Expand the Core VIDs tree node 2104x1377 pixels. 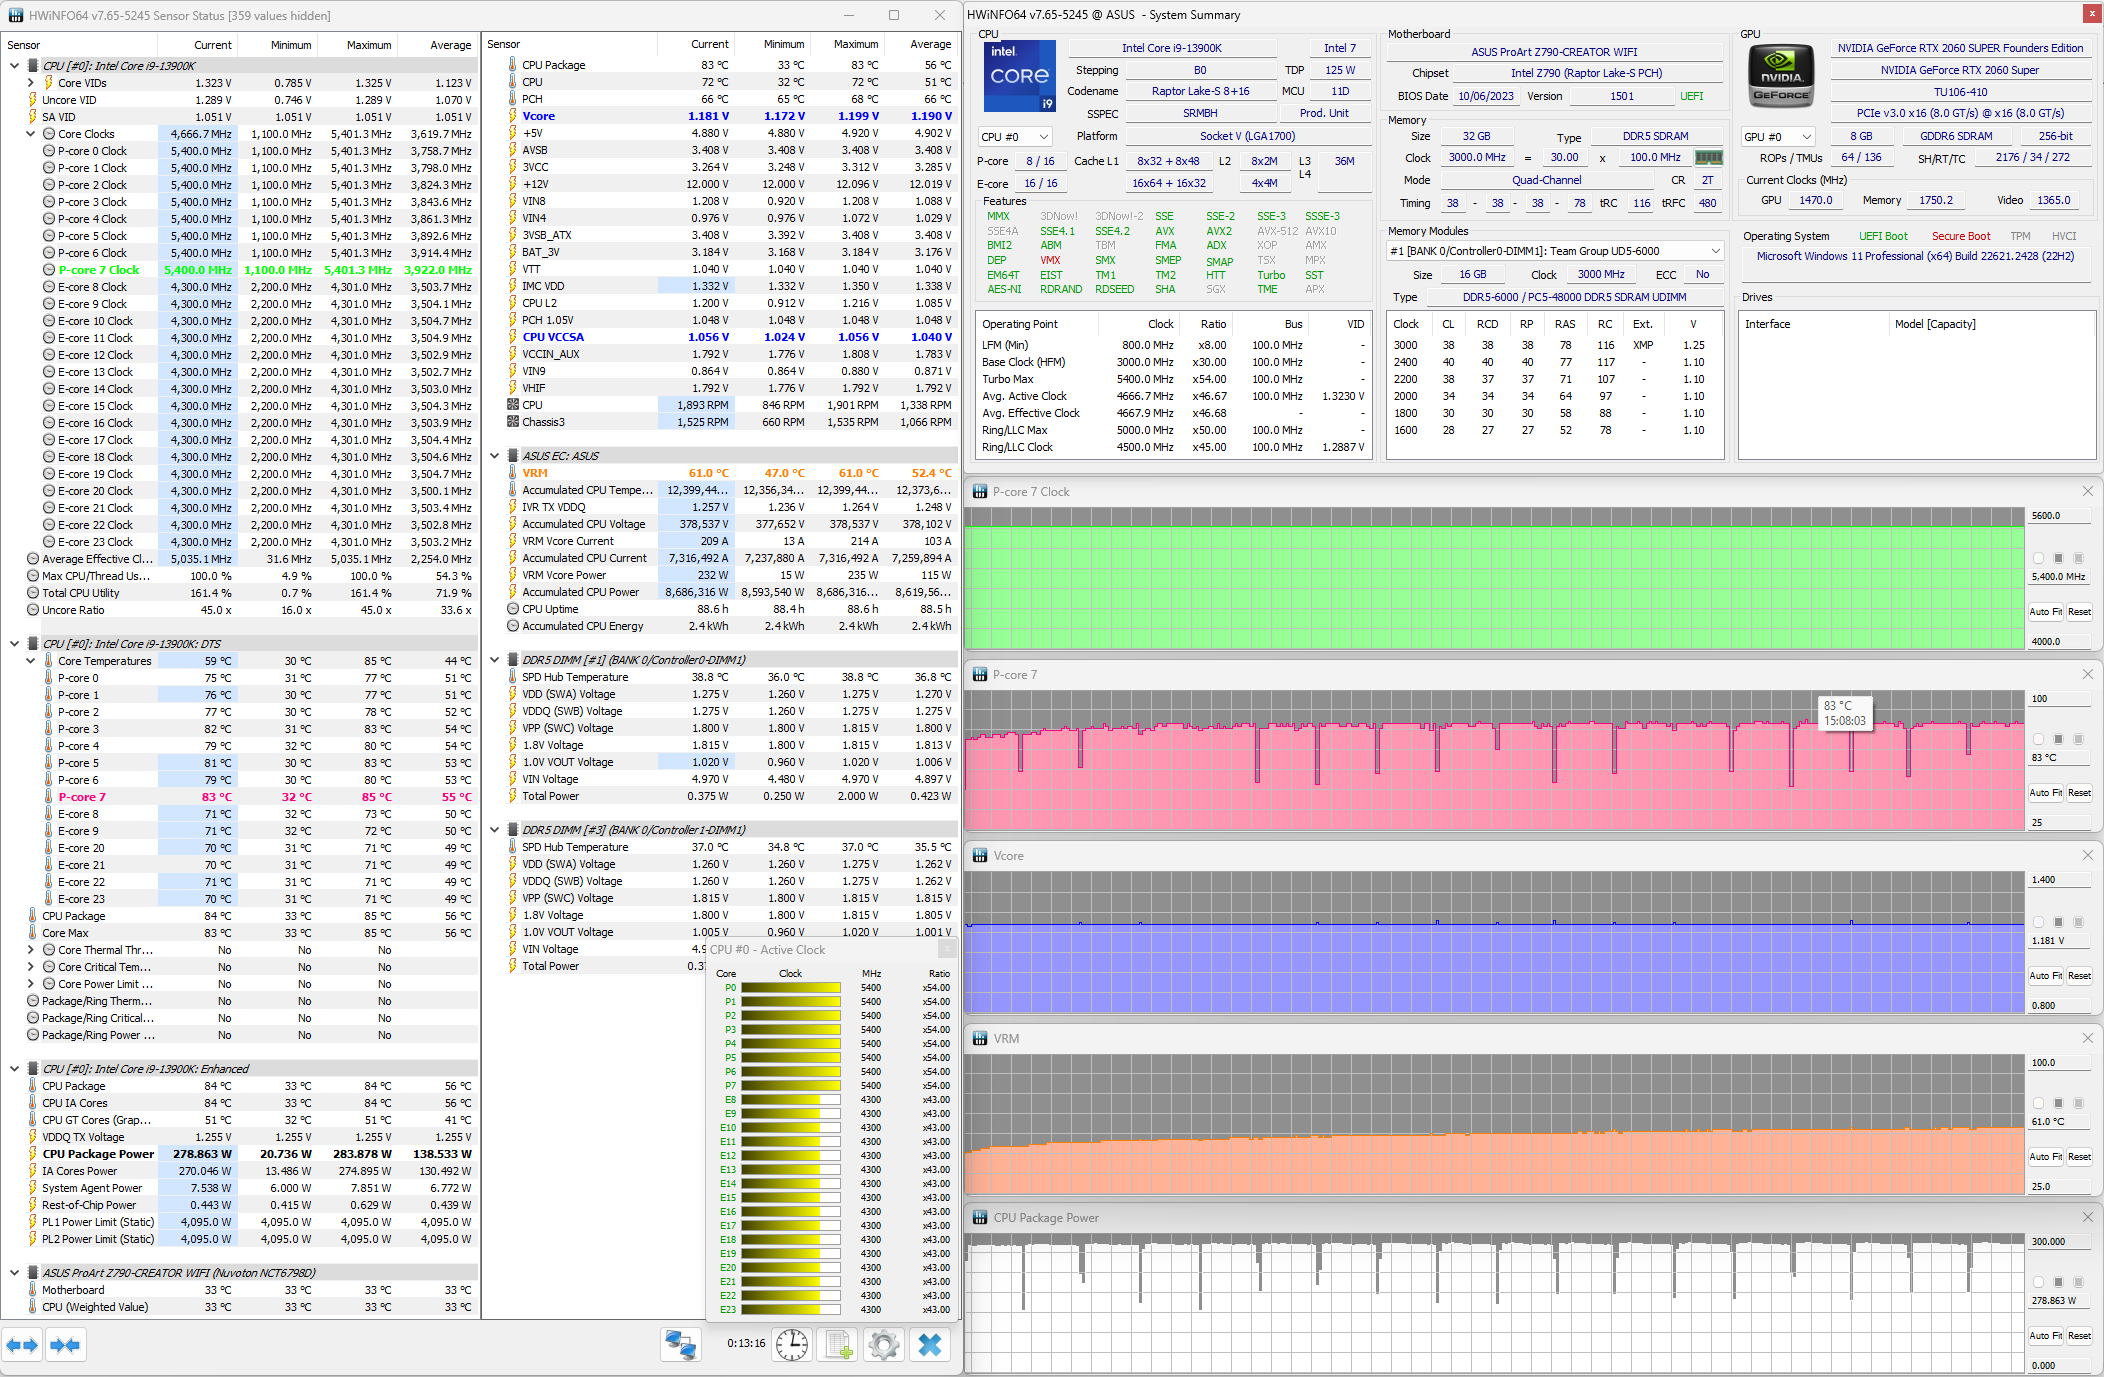coord(31,83)
